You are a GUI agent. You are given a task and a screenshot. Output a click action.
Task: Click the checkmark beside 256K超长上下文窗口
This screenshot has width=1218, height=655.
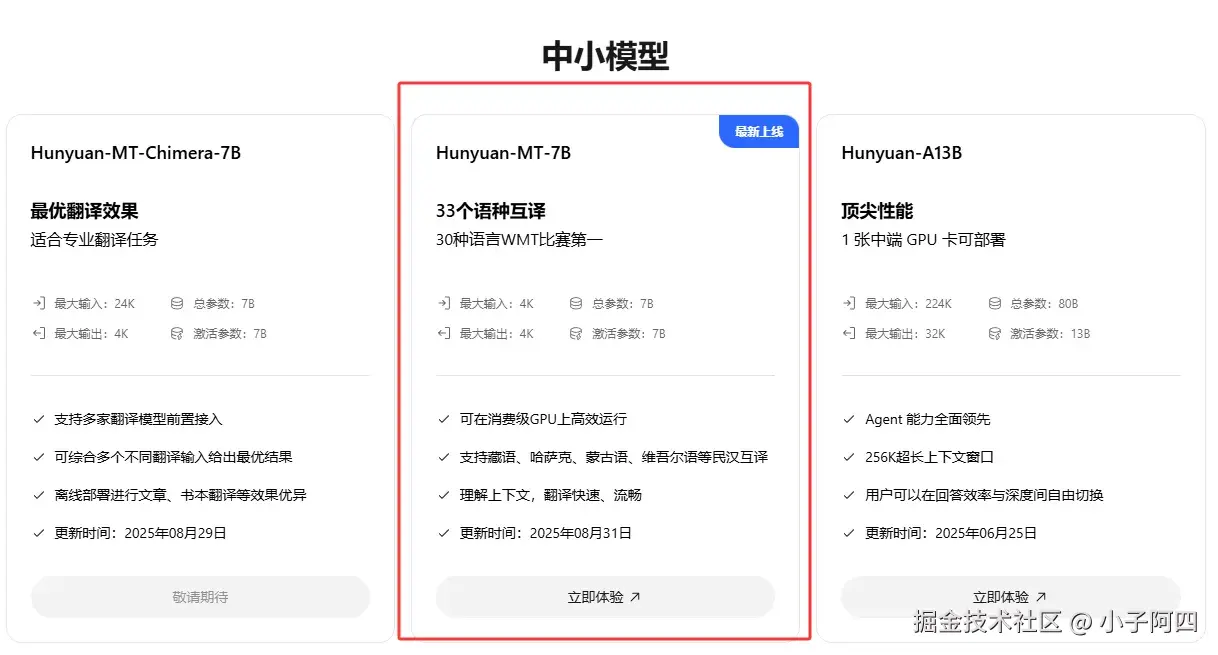coord(849,457)
